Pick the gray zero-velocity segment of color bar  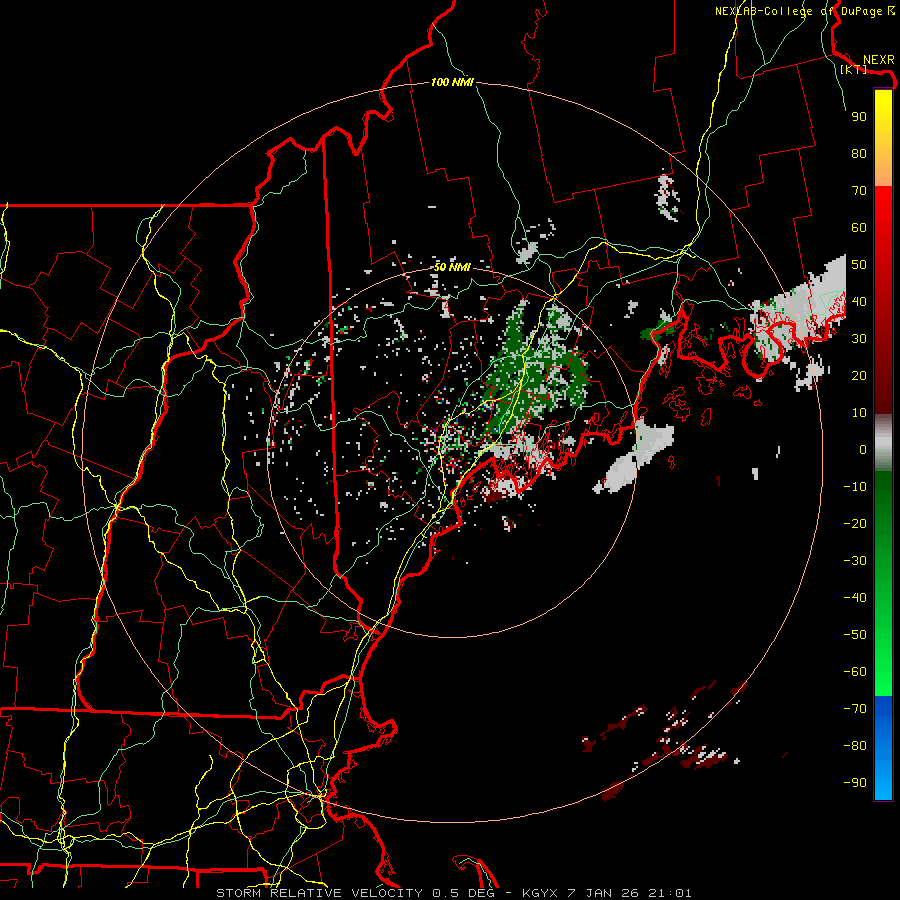883,443
